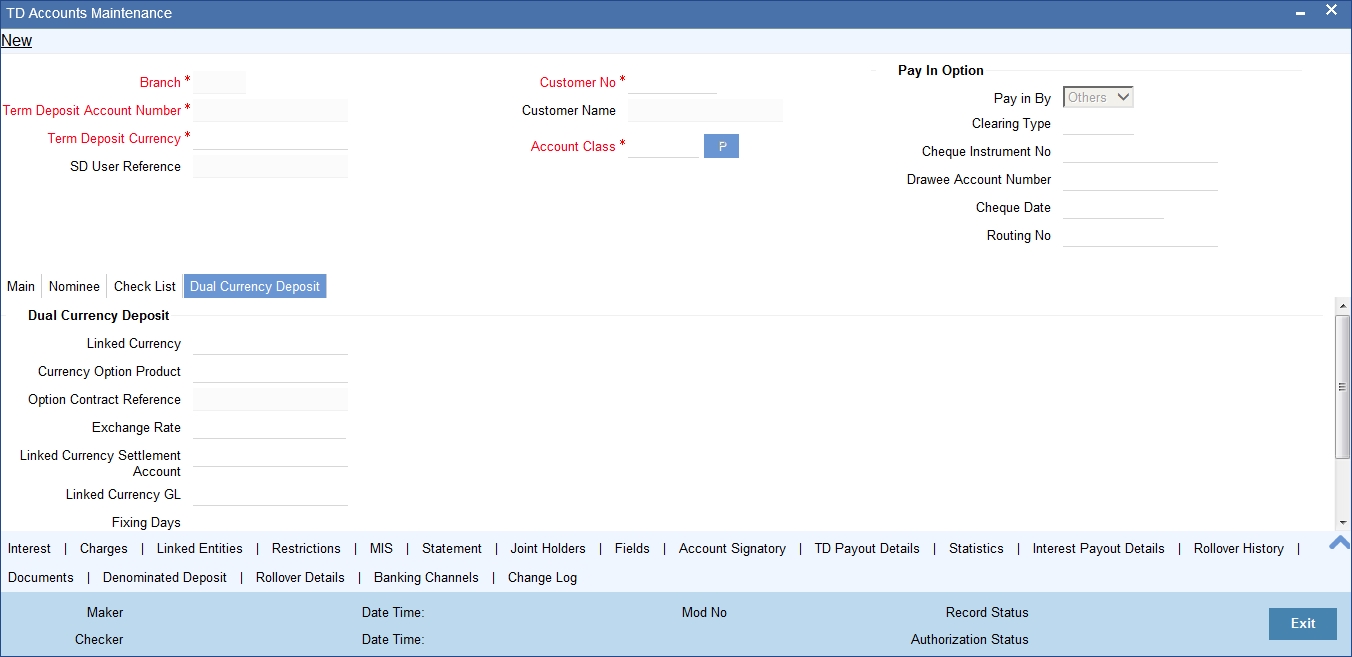Click the Term Deposit Currency field
The height and width of the screenshot is (657, 1352).
pyautogui.click(x=270, y=138)
